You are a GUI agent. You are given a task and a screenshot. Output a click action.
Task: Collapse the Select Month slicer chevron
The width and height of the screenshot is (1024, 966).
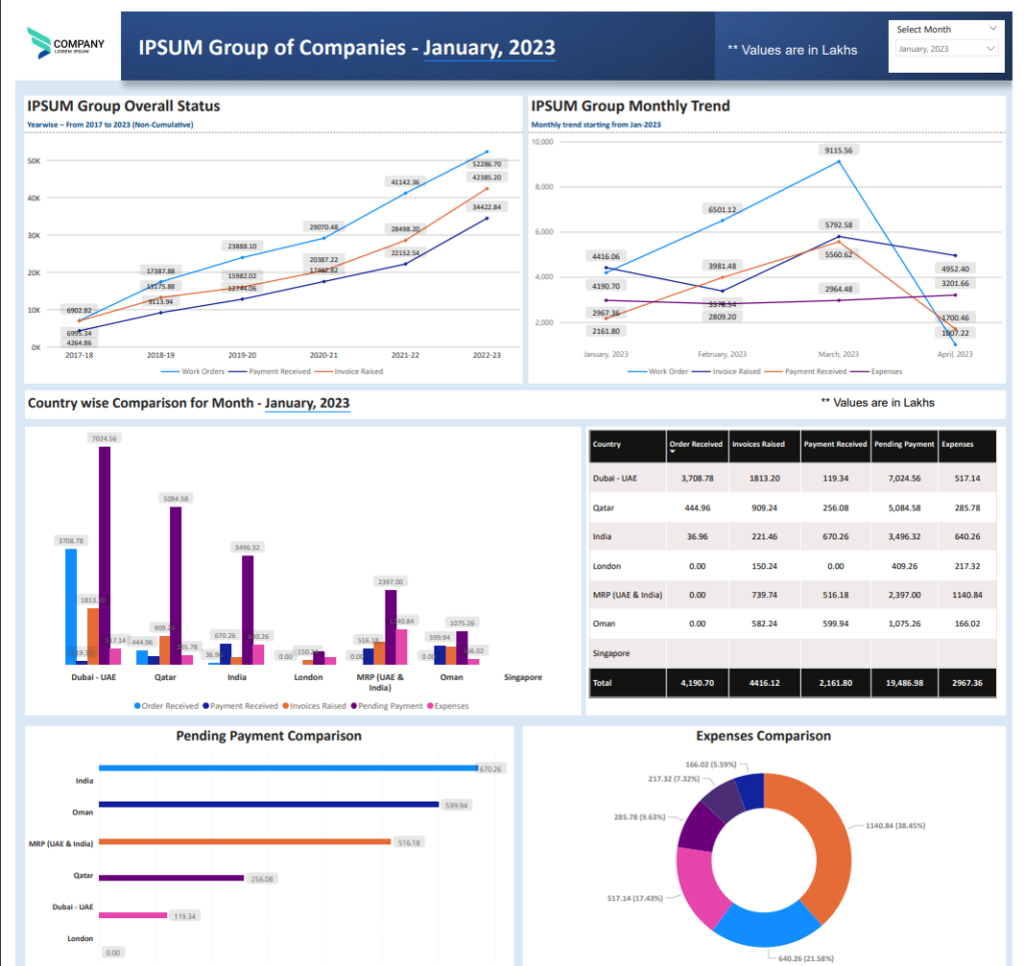992,29
